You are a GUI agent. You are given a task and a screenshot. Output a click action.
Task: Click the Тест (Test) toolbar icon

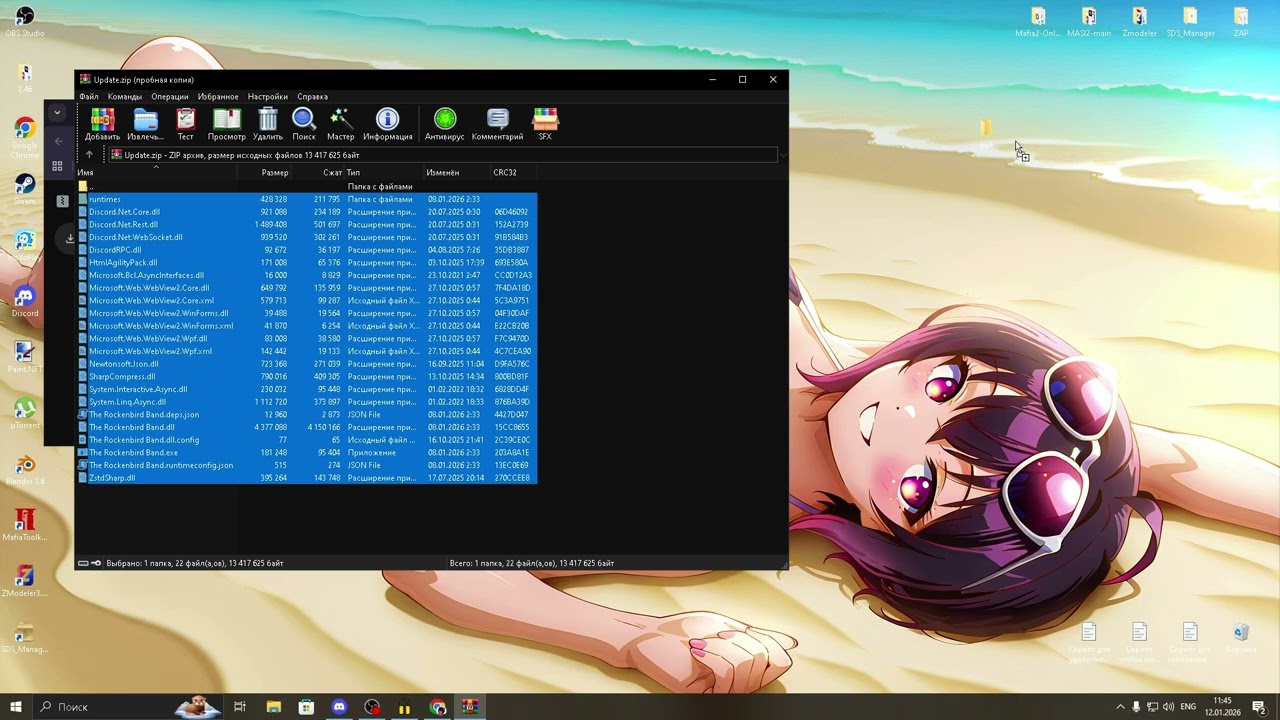point(186,124)
